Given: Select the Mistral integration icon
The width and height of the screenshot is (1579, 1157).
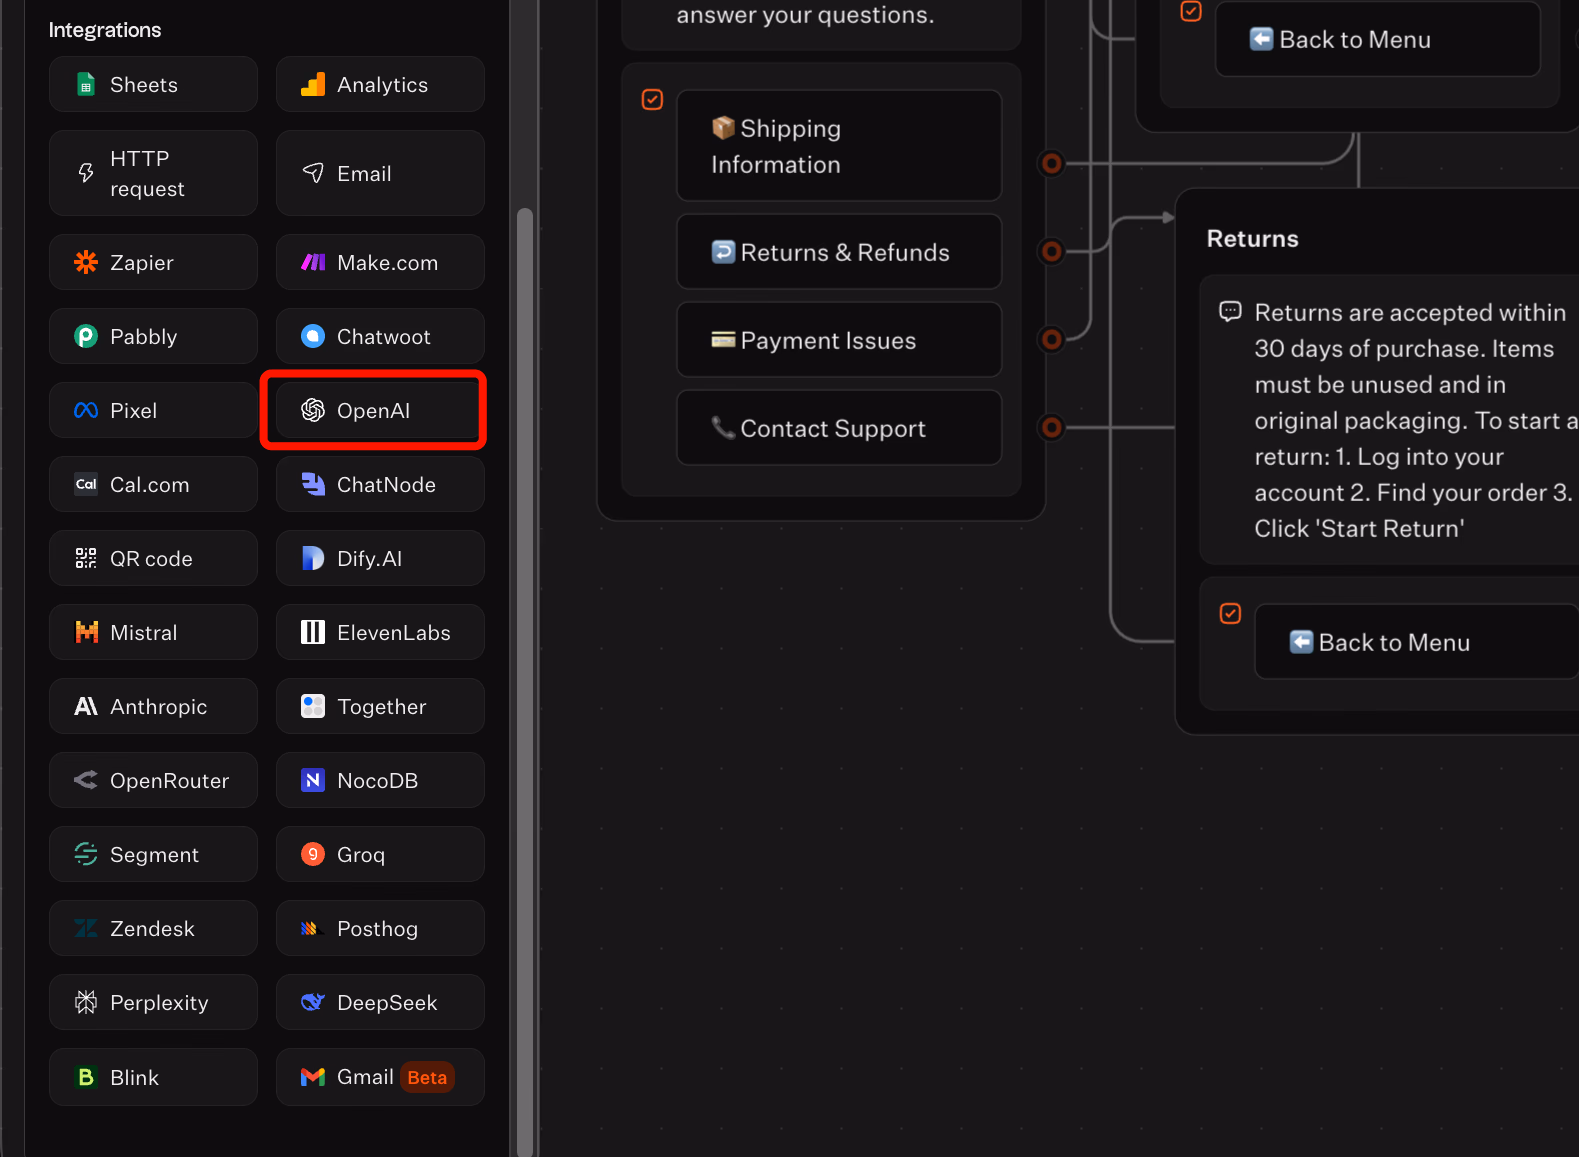Looking at the screenshot, I should (x=86, y=633).
